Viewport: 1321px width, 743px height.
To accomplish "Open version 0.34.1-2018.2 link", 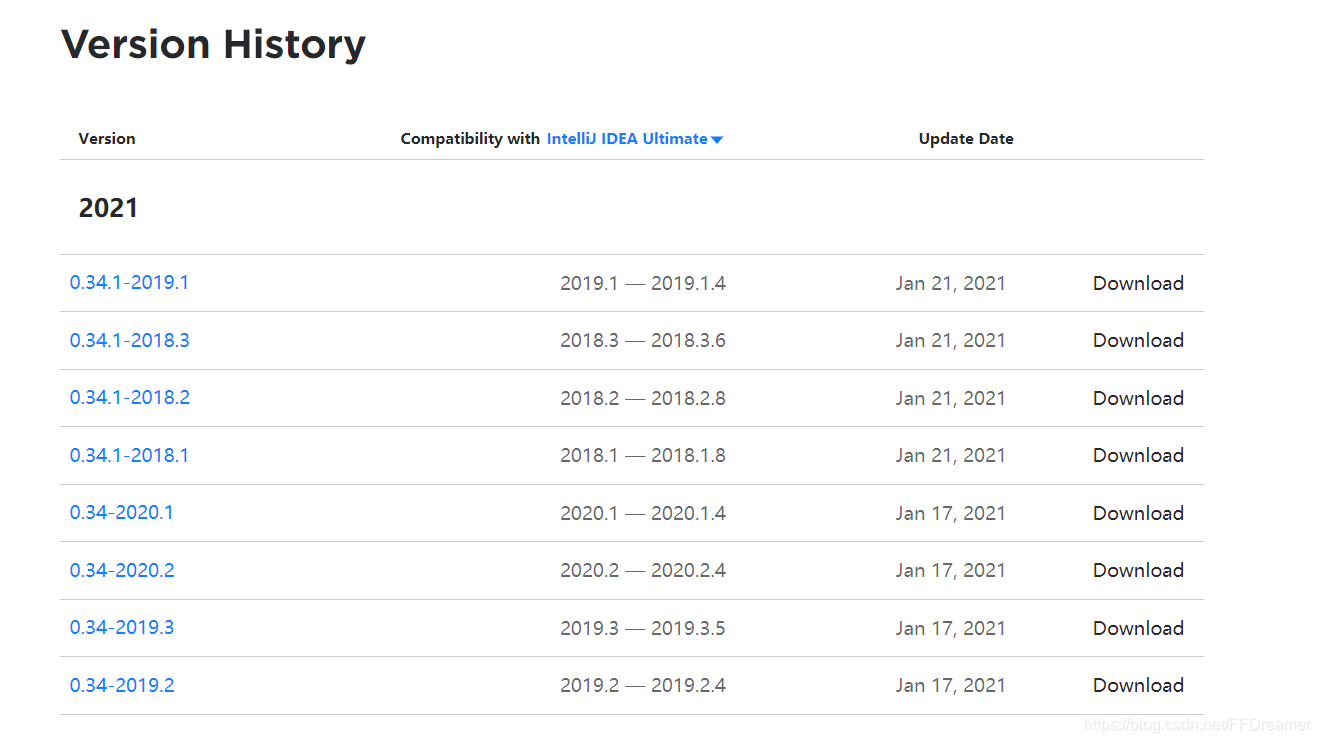I will pyautogui.click(x=129, y=398).
